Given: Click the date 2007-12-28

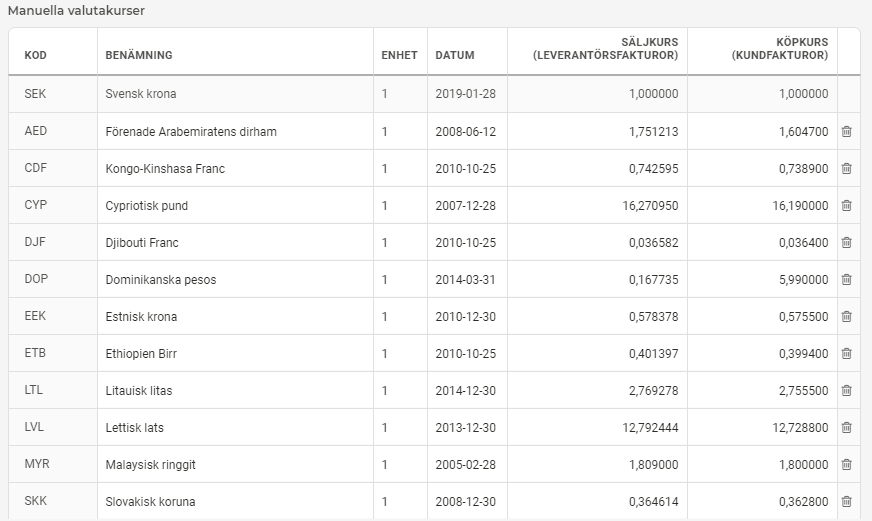Looking at the screenshot, I should 465,205.
